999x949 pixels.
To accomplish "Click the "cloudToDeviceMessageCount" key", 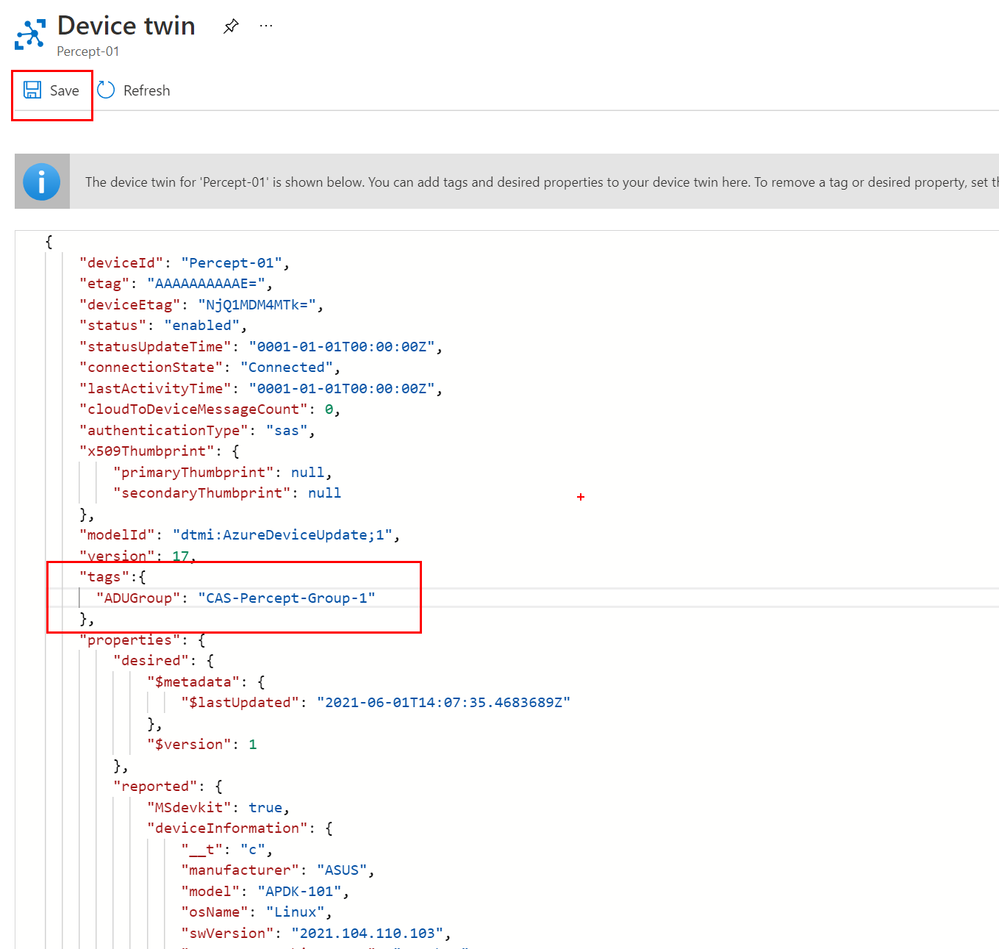I will click(193, 410).
